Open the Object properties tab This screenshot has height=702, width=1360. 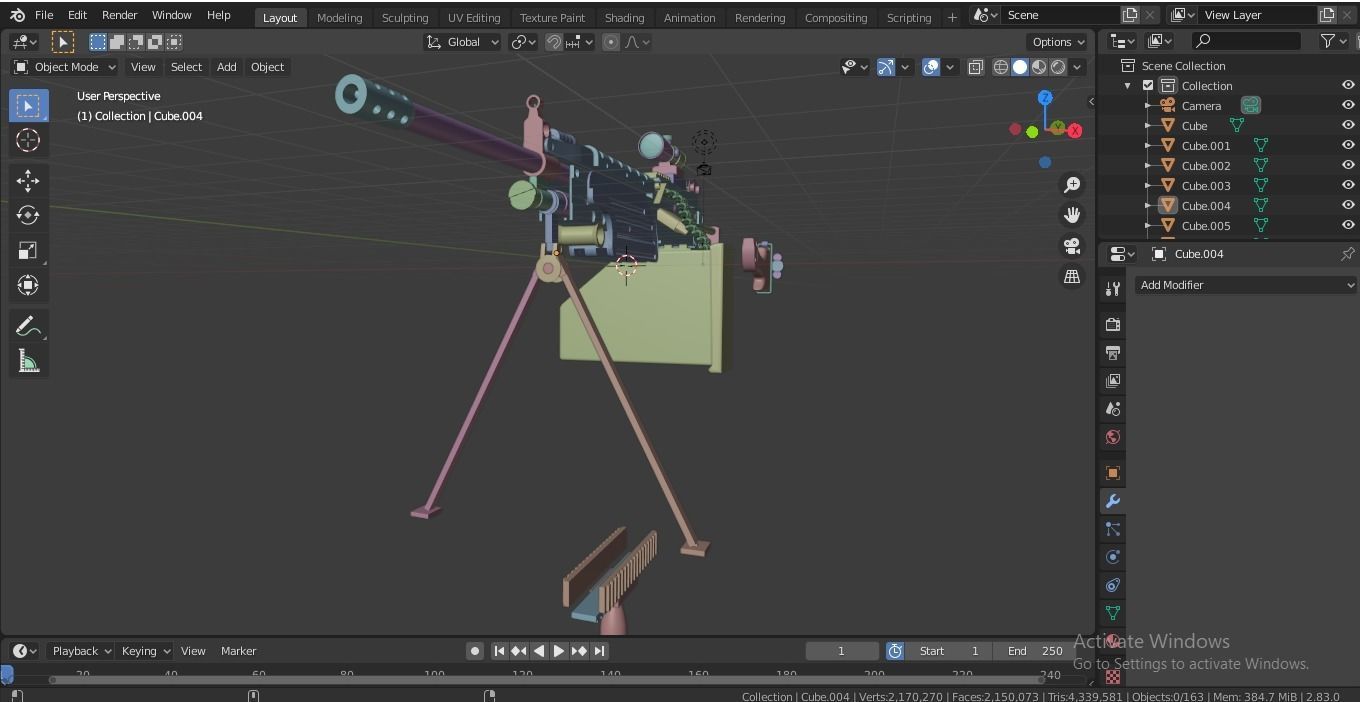pos(1112,472)
